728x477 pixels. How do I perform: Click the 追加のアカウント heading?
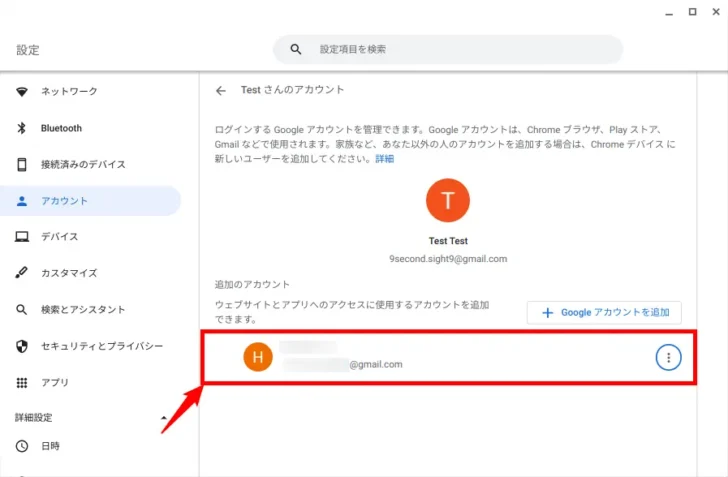point(252,284)
